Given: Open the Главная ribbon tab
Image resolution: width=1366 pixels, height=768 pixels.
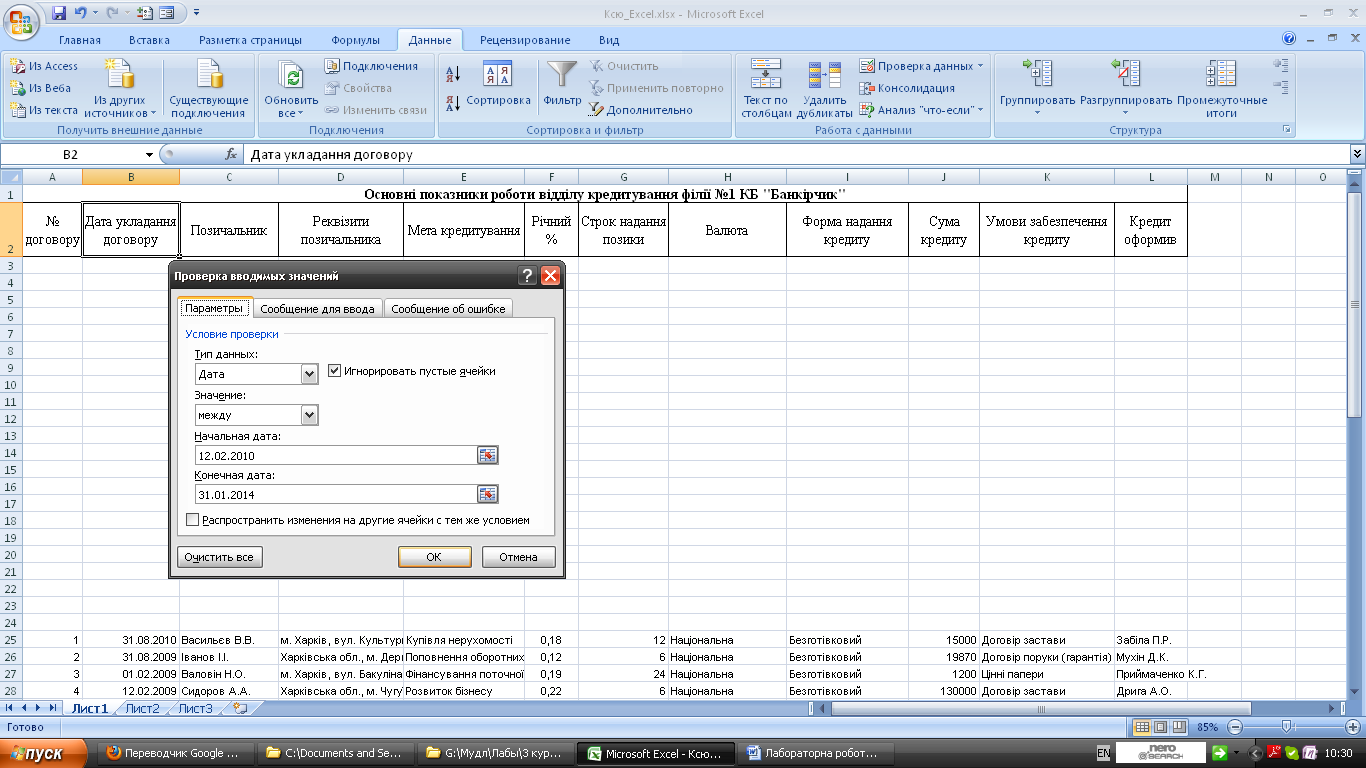Looking at the screenshot, I should [80, 40].
